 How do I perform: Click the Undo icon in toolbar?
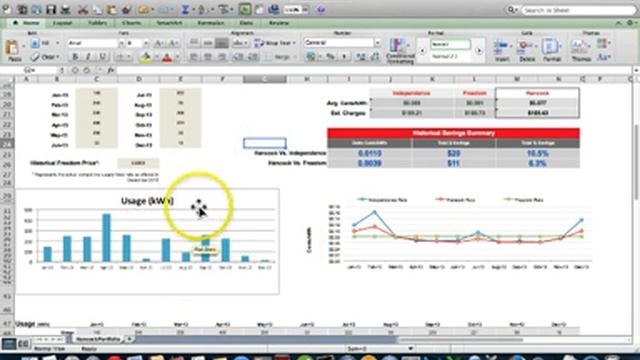[144, 9]
